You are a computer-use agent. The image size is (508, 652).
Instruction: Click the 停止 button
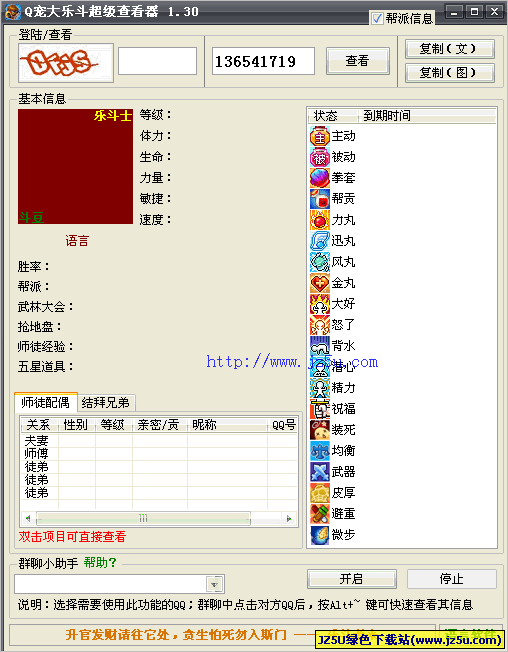tap(452, 579)
